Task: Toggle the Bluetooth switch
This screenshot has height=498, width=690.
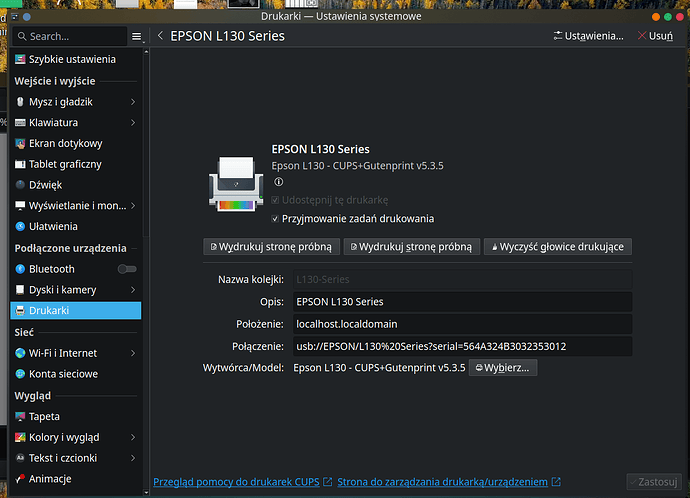Action: (127, 269)
